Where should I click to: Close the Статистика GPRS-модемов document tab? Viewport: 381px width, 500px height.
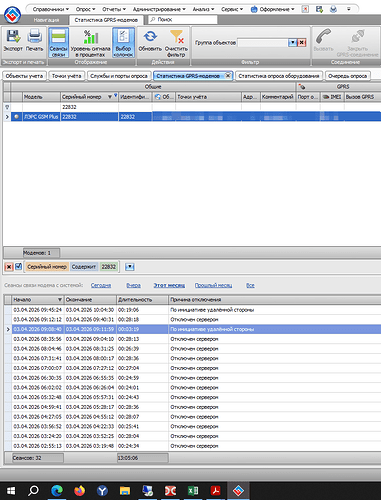(x=228, y=76)
